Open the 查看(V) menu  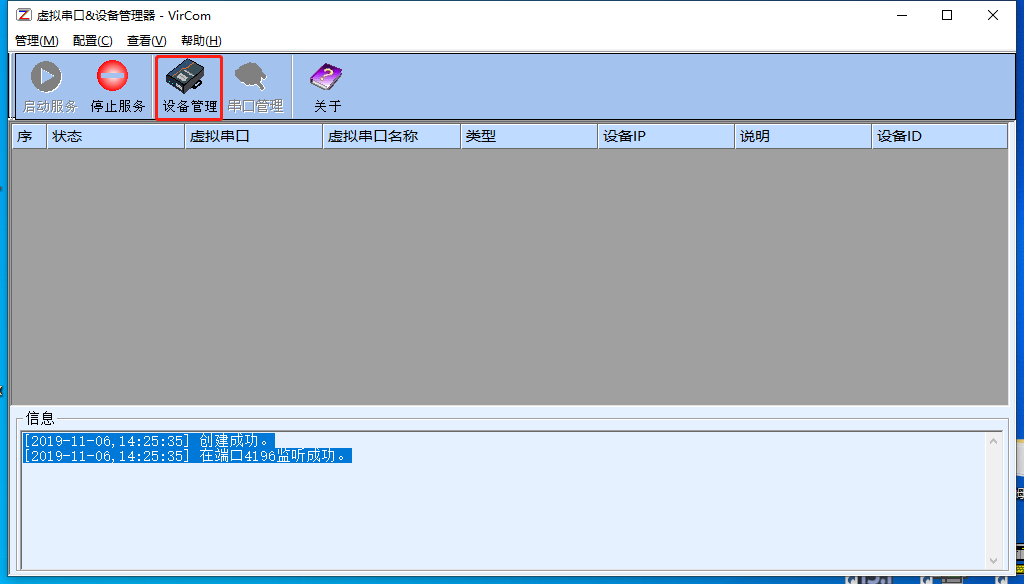[x=144, y=40]
